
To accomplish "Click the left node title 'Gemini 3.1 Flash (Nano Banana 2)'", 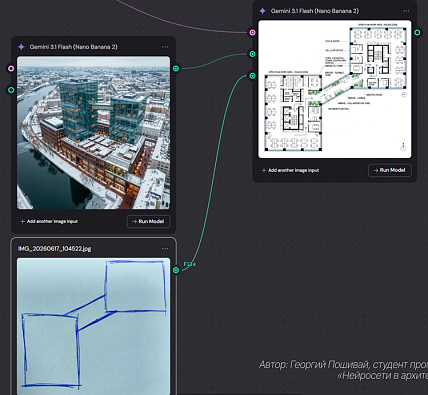I will (x=73, y=47).
